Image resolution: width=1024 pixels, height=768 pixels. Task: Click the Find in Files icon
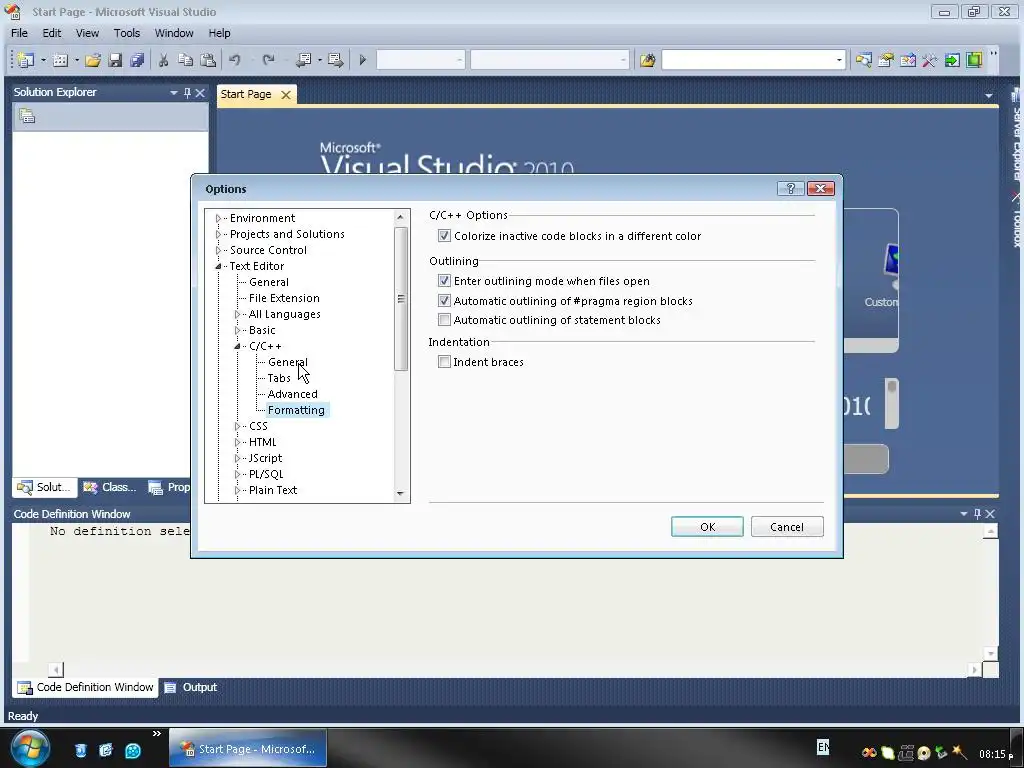647,60
